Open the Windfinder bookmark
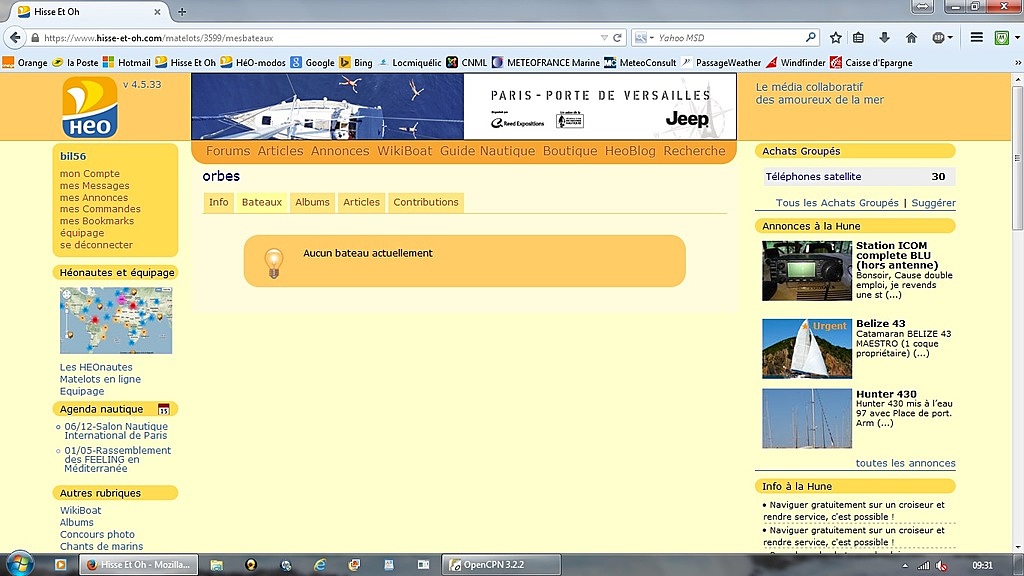This screenshot has height=576, width=1024. (x=796, y=63)
